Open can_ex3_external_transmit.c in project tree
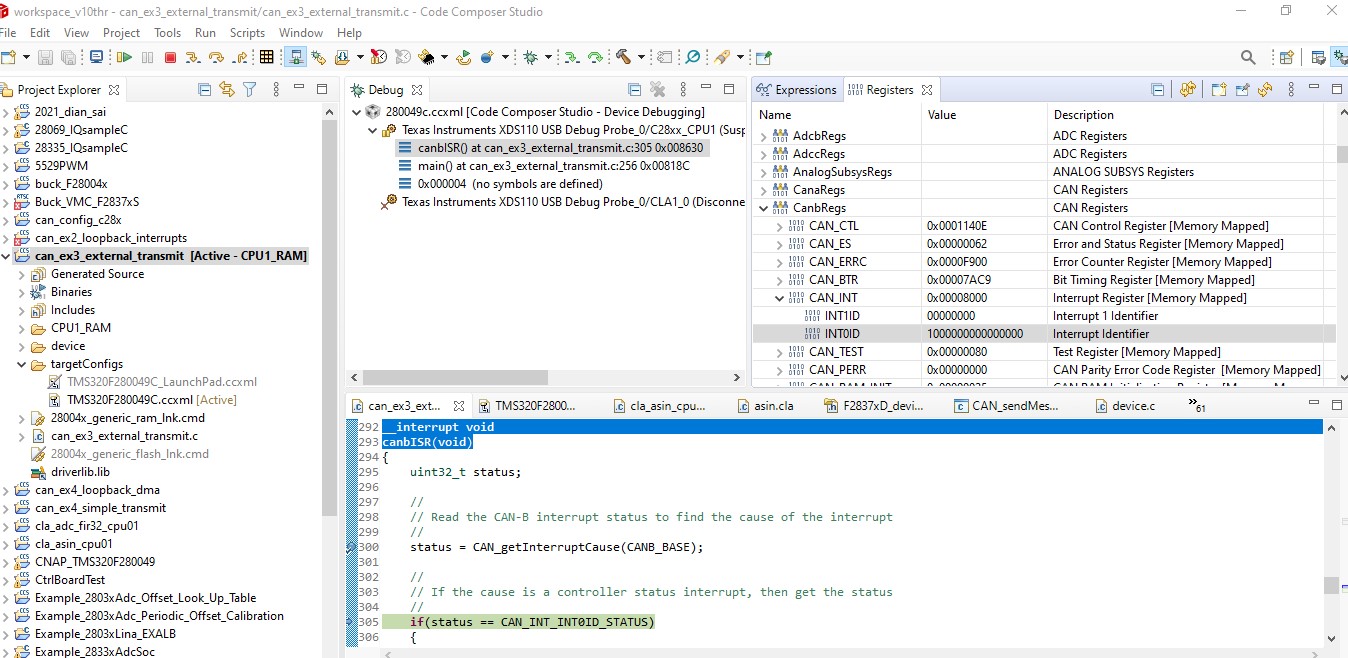 [124, 436]
